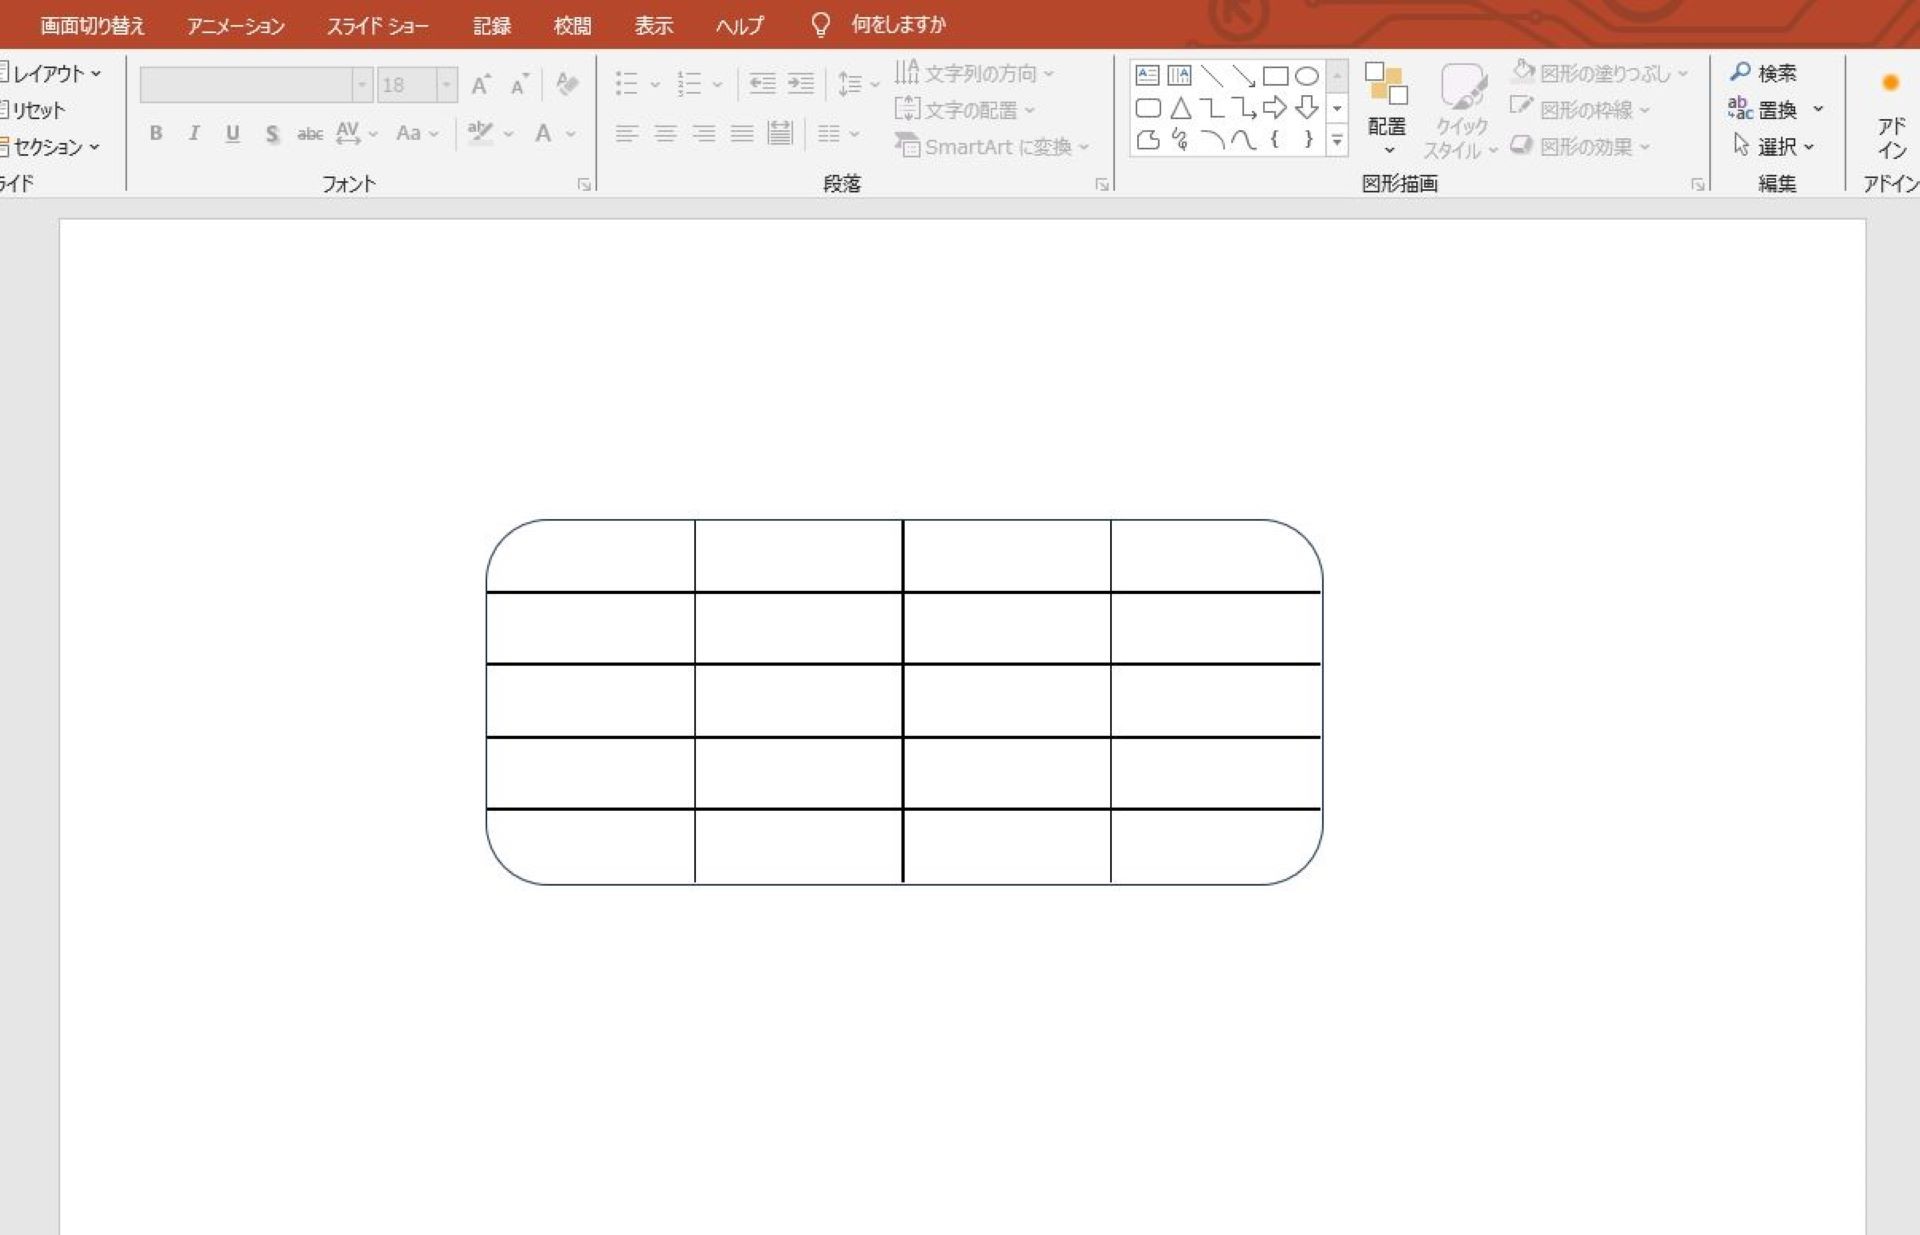
Task: Click the align center paragraph icon
Action: coord(665,133)
